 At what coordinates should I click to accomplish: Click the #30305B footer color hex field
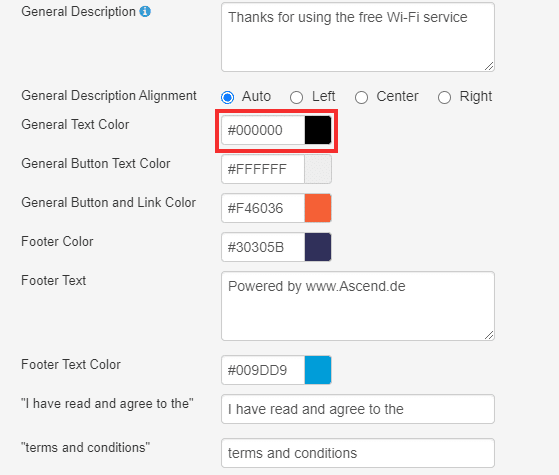coord(263,247)
